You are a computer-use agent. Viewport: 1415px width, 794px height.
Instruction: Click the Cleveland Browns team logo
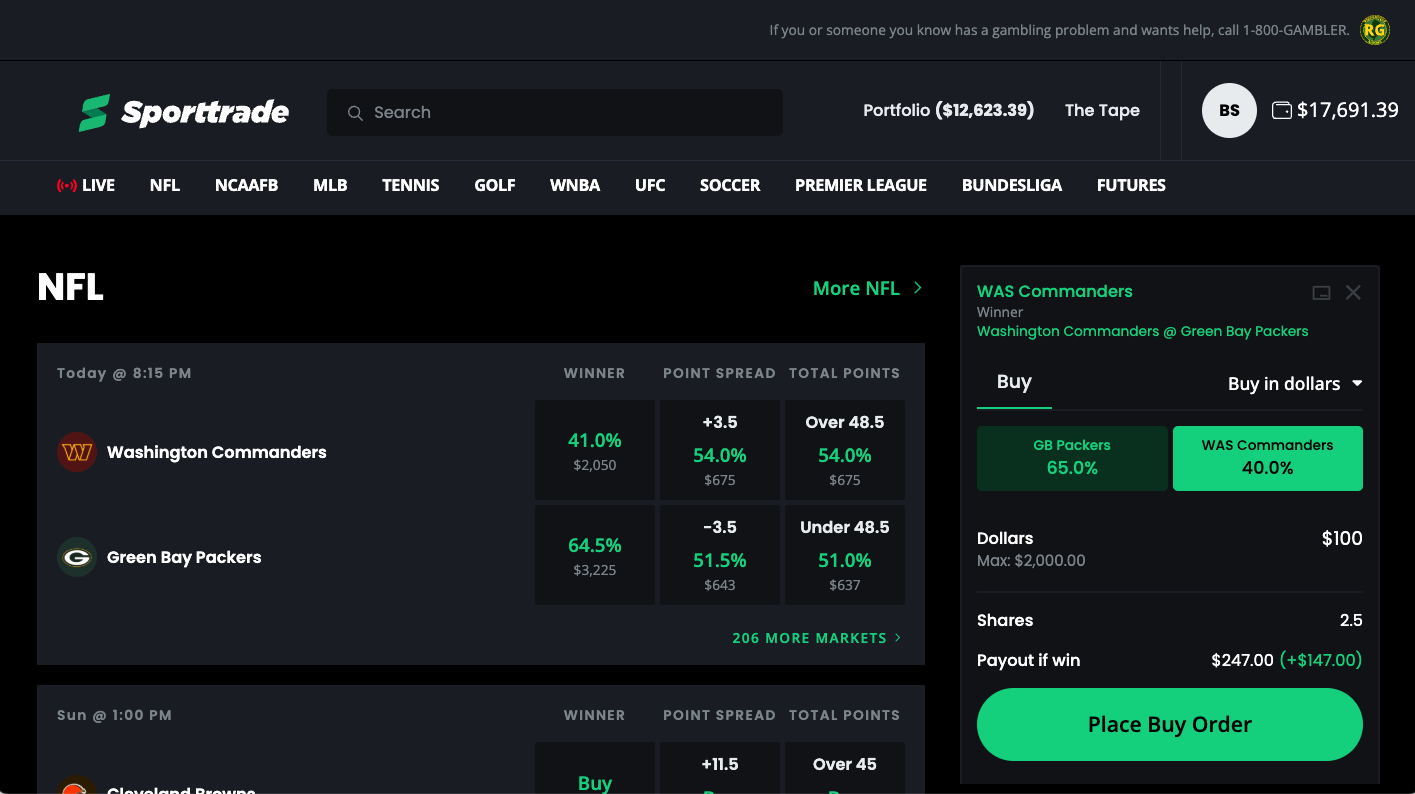(77, 785)
